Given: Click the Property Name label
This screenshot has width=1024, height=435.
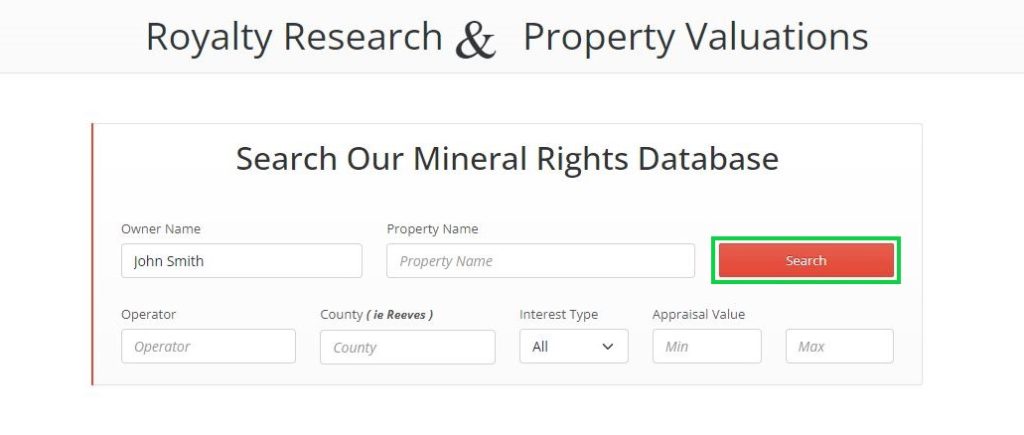Looking at the screenshot, I should point(432,229).
